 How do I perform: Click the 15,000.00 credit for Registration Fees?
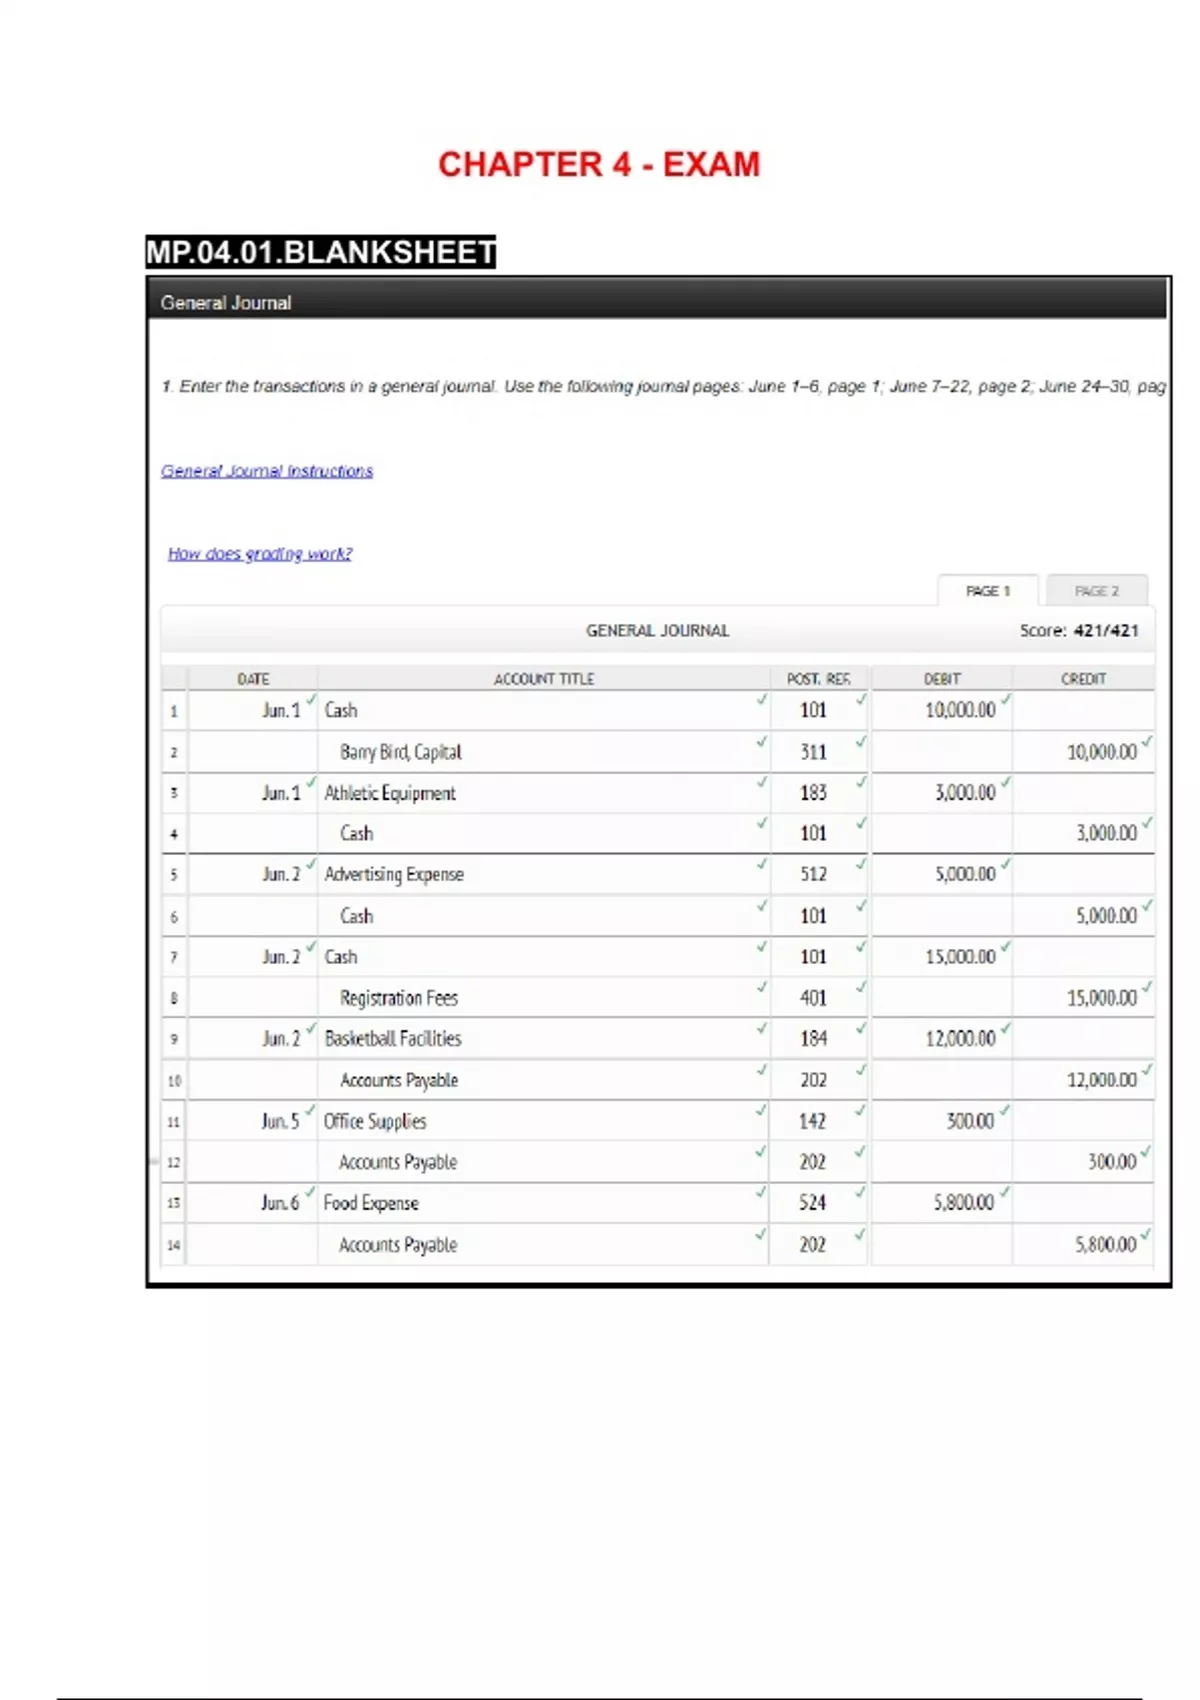(1101, 998)
